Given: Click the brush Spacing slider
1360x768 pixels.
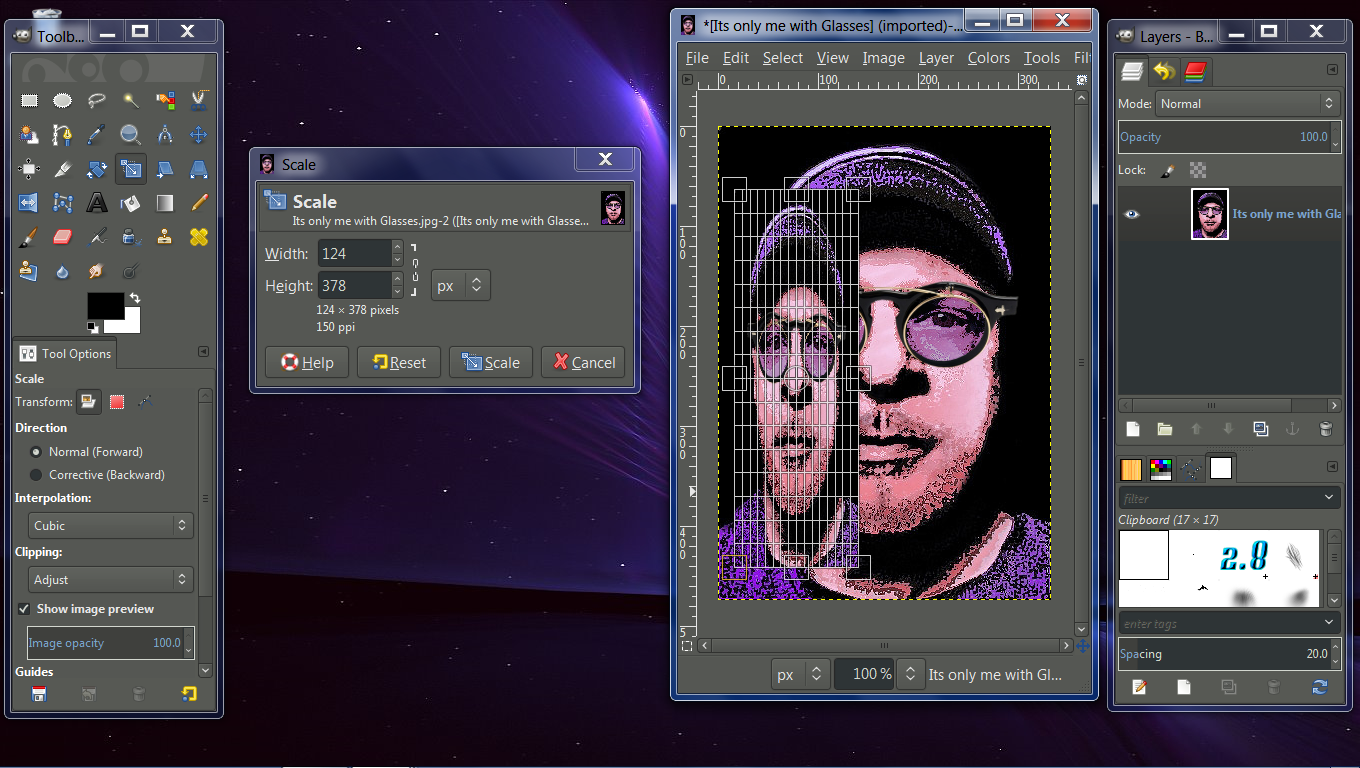Looking at the screenshot, I should point(1229,654).
